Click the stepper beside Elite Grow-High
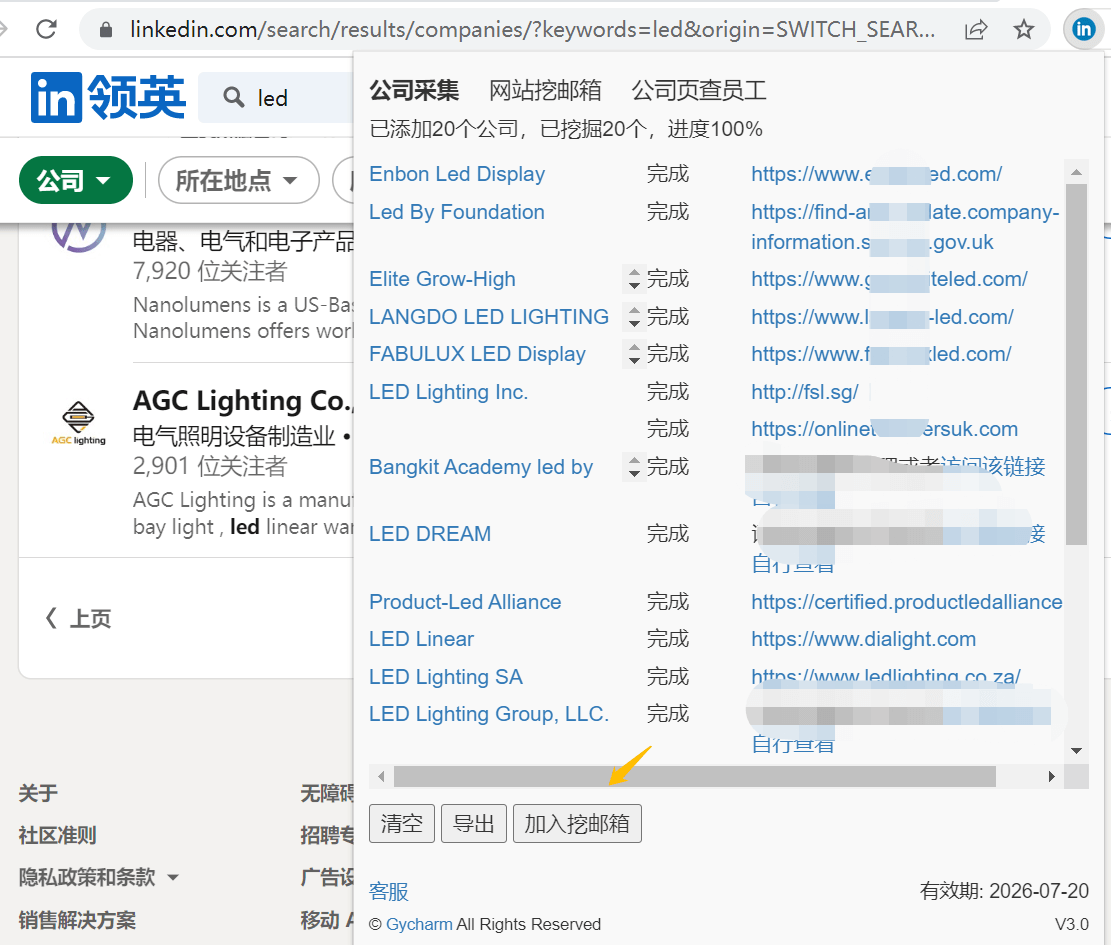Screen dimensions: 1111x945 pyautogui.click(x=634, y=279)
